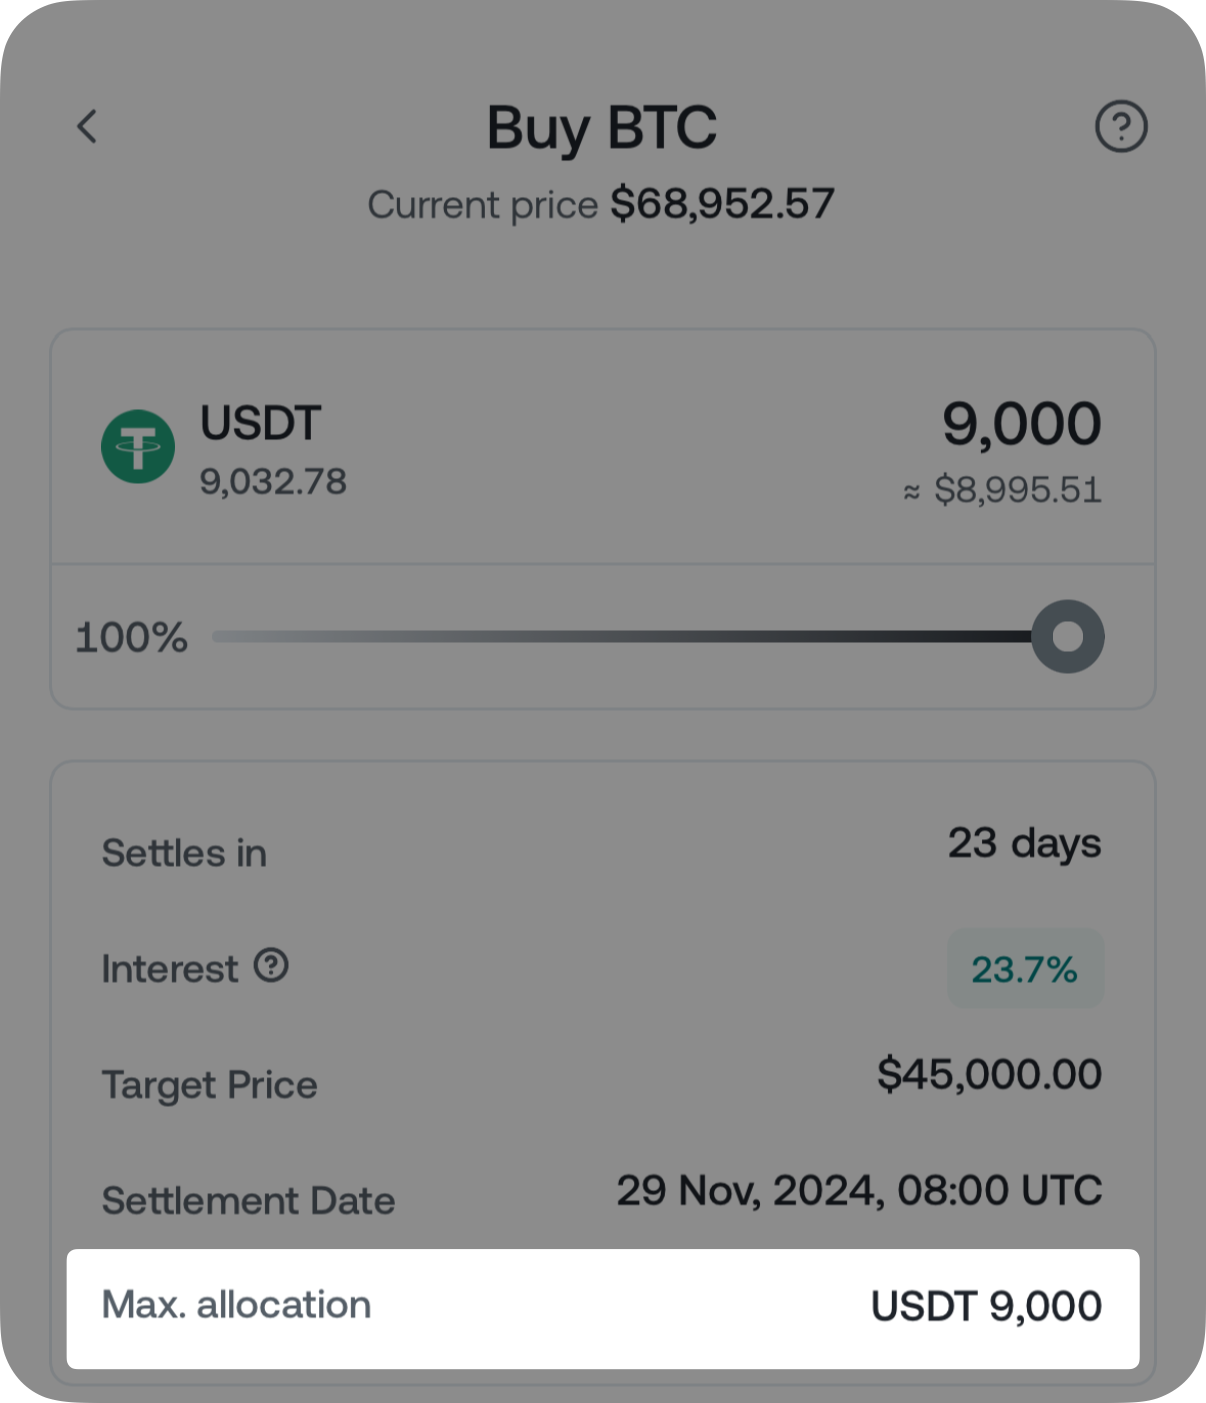1206x1403 pixels.
Task: Click the 23 days settlement value
Action: click(1024, 843)
